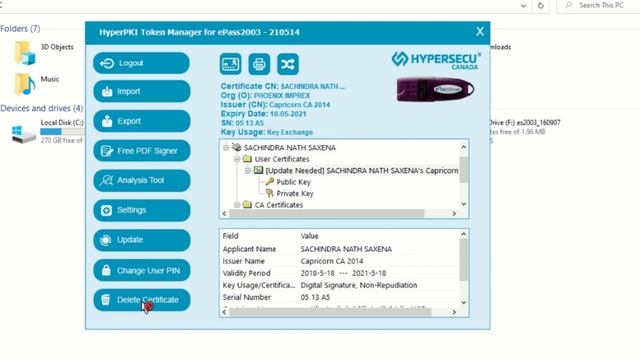Click the ePass USB token image
Screen dimensions: 640x360
(435, 89)
